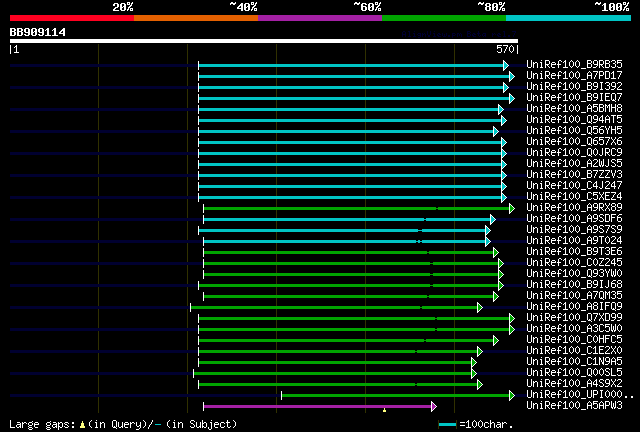Open hit UniRef100_Q94AT5

coord(574,120)
